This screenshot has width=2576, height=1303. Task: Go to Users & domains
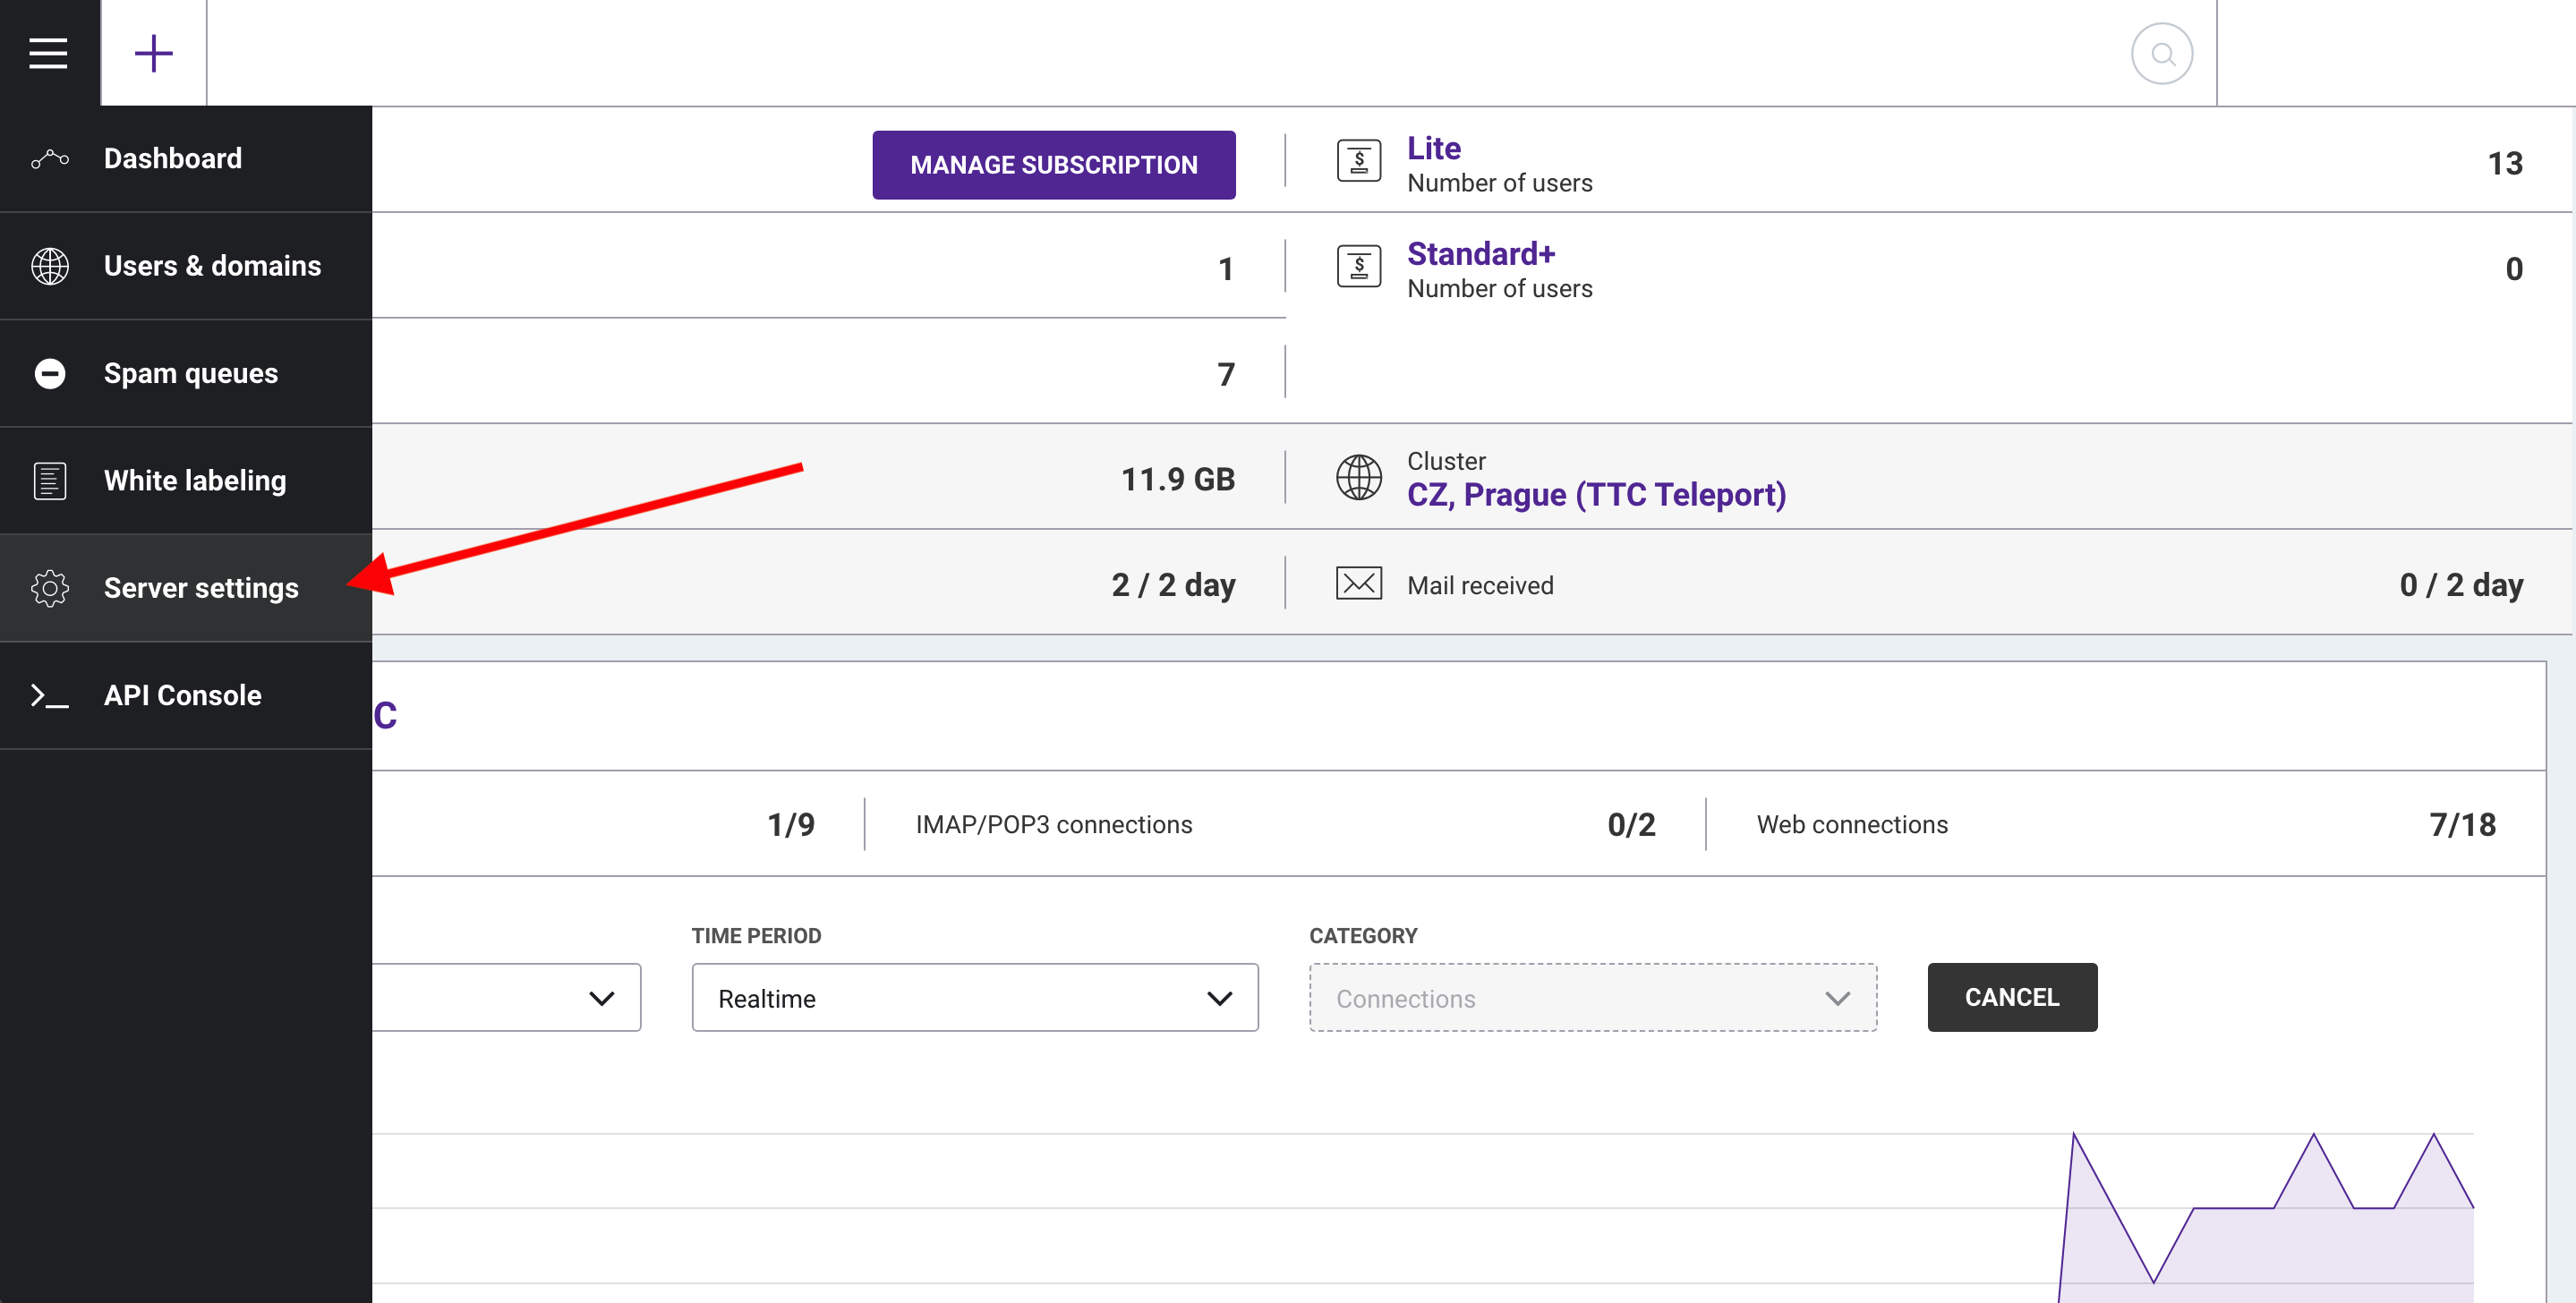(x=186, y=266)
